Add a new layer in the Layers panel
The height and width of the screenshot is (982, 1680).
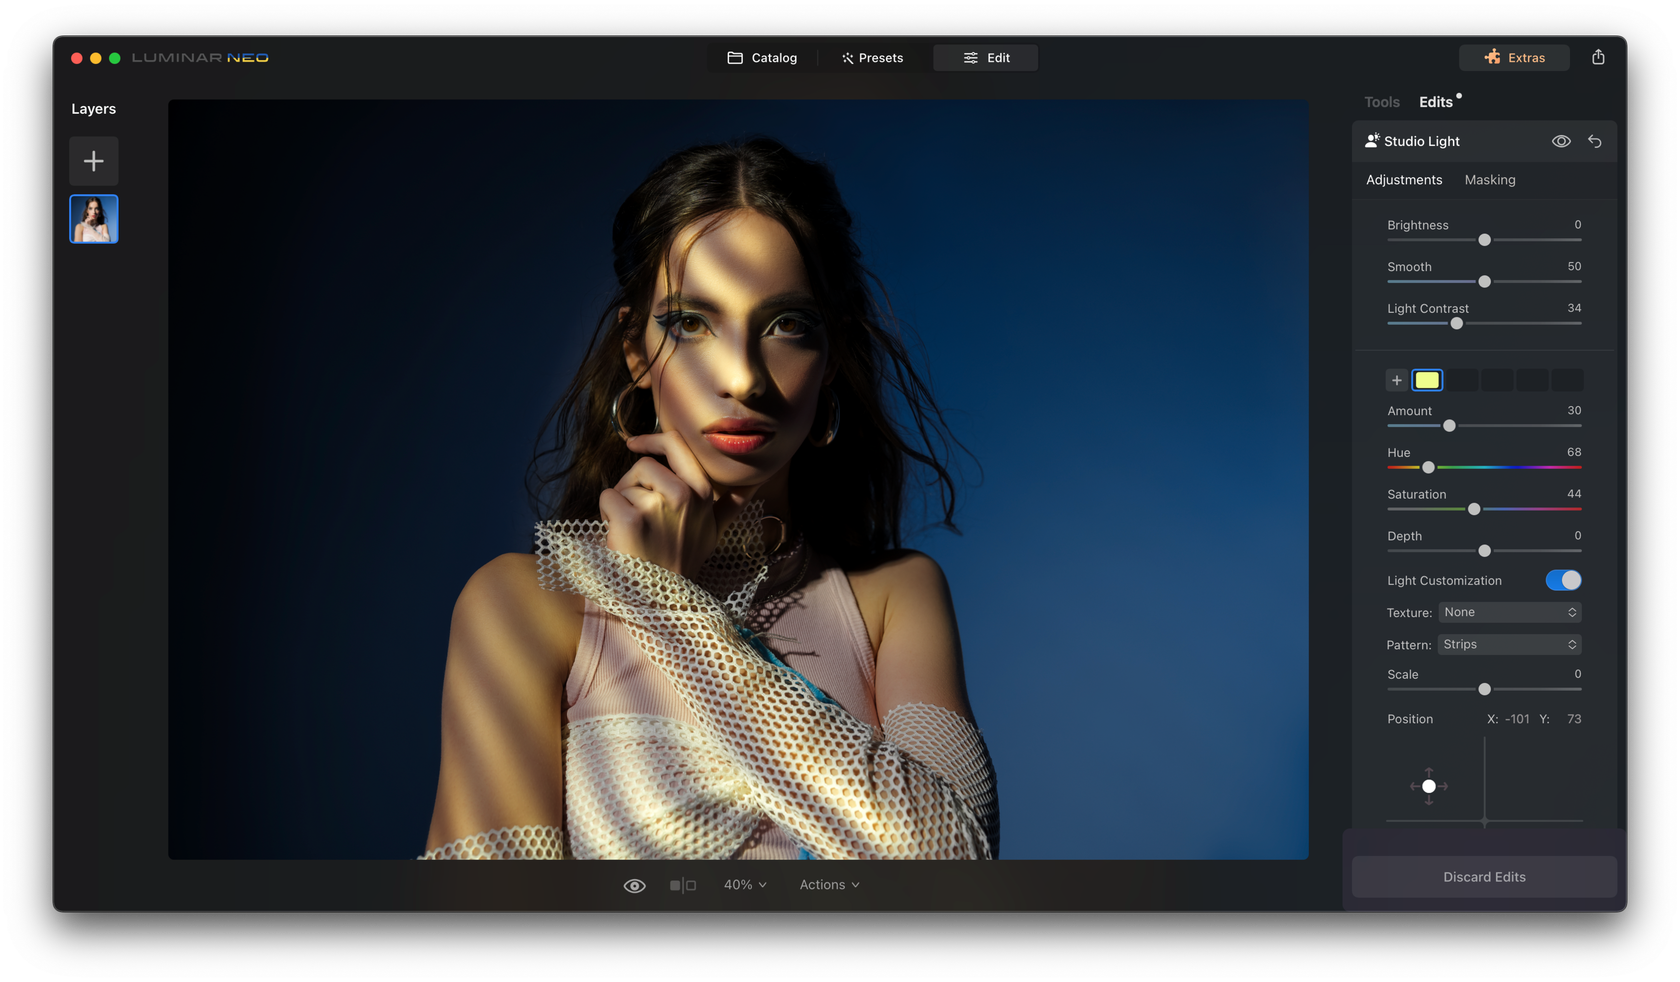93,160
